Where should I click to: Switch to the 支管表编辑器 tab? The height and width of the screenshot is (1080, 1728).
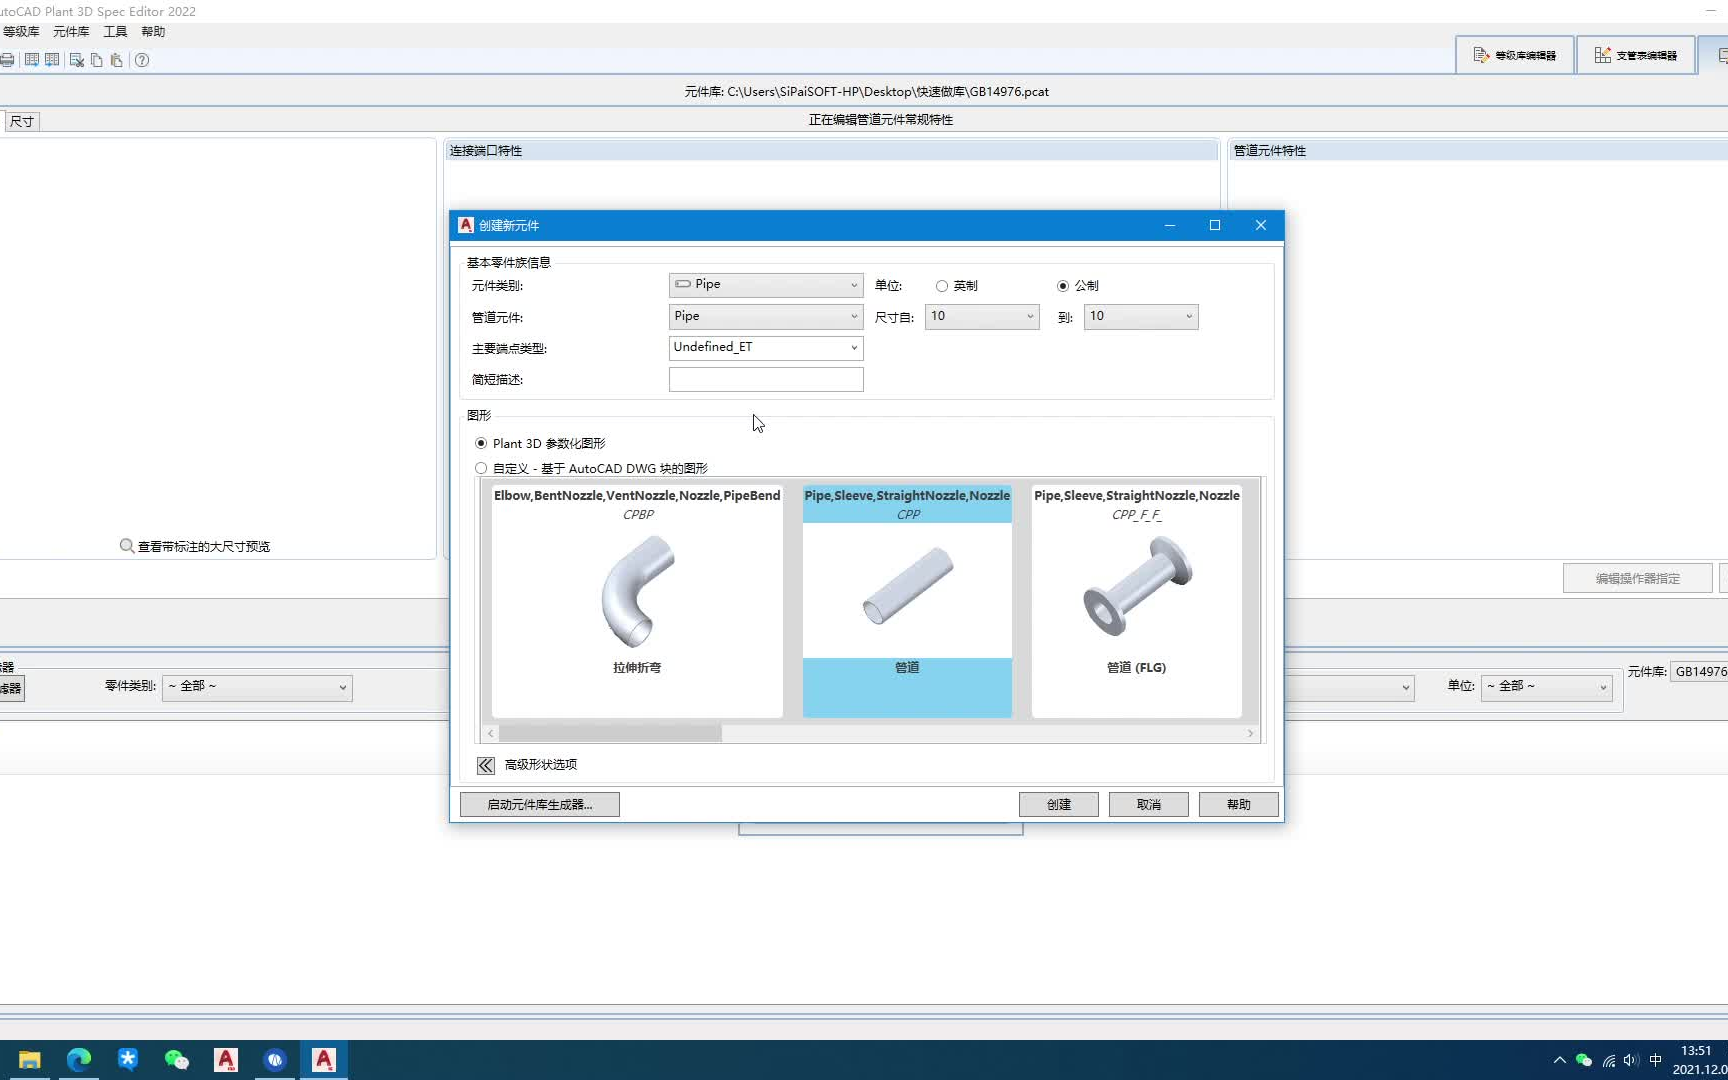tap(1636, 55)
